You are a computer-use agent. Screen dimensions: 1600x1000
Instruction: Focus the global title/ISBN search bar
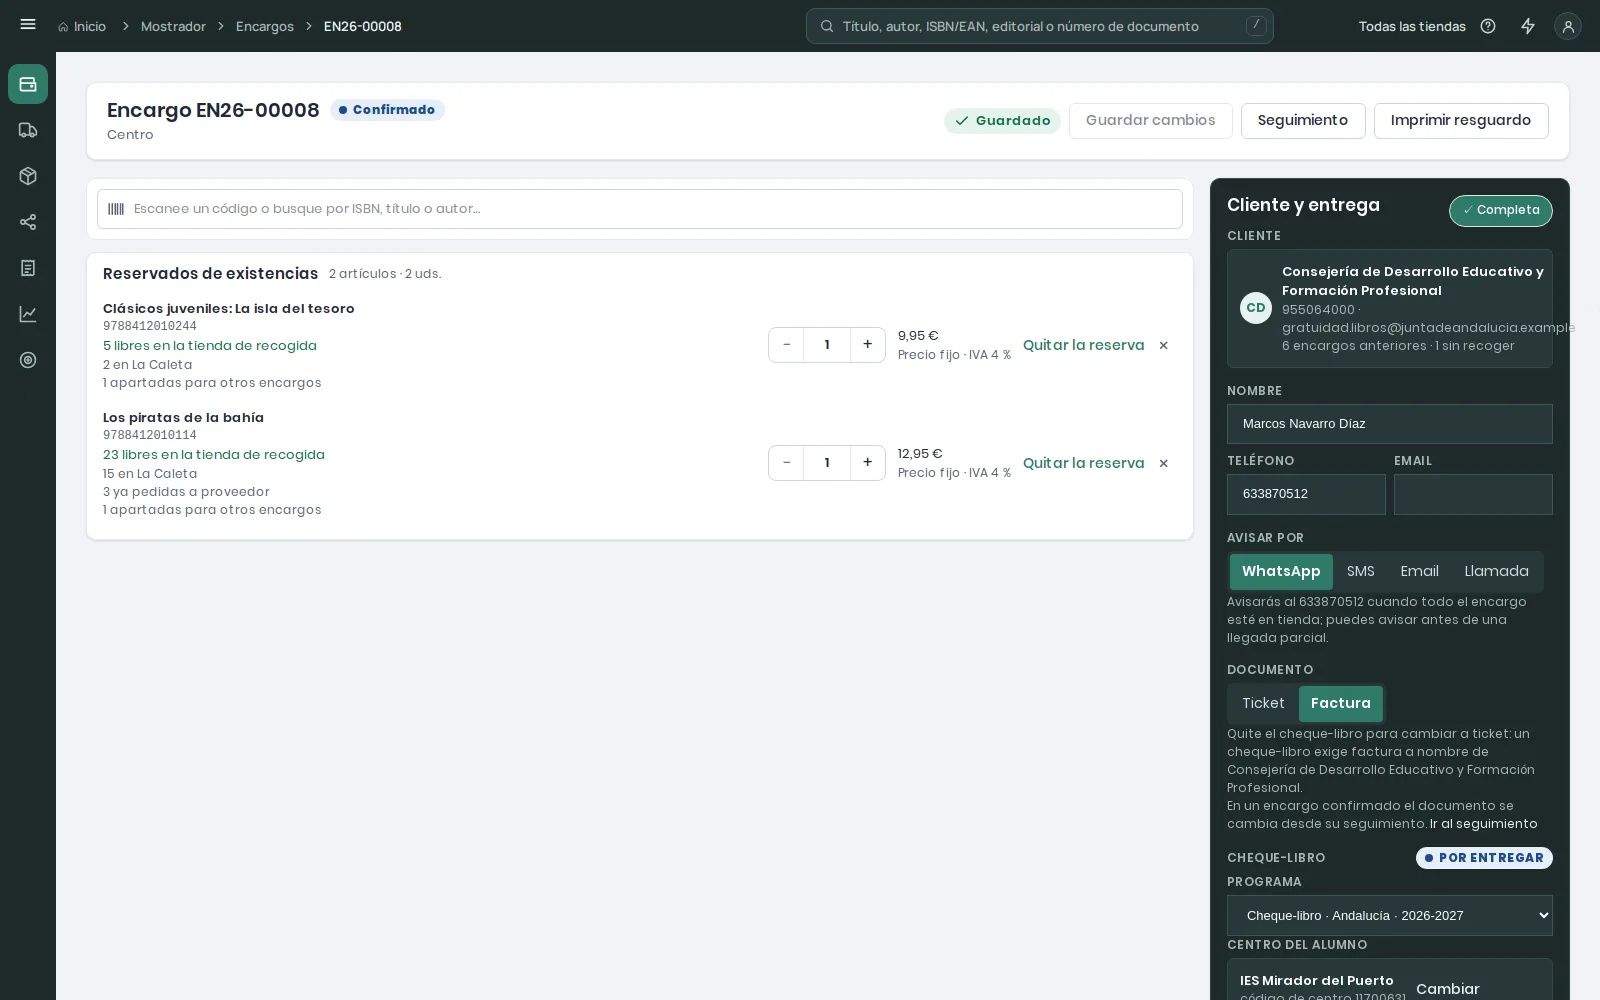pos(1039,26)
